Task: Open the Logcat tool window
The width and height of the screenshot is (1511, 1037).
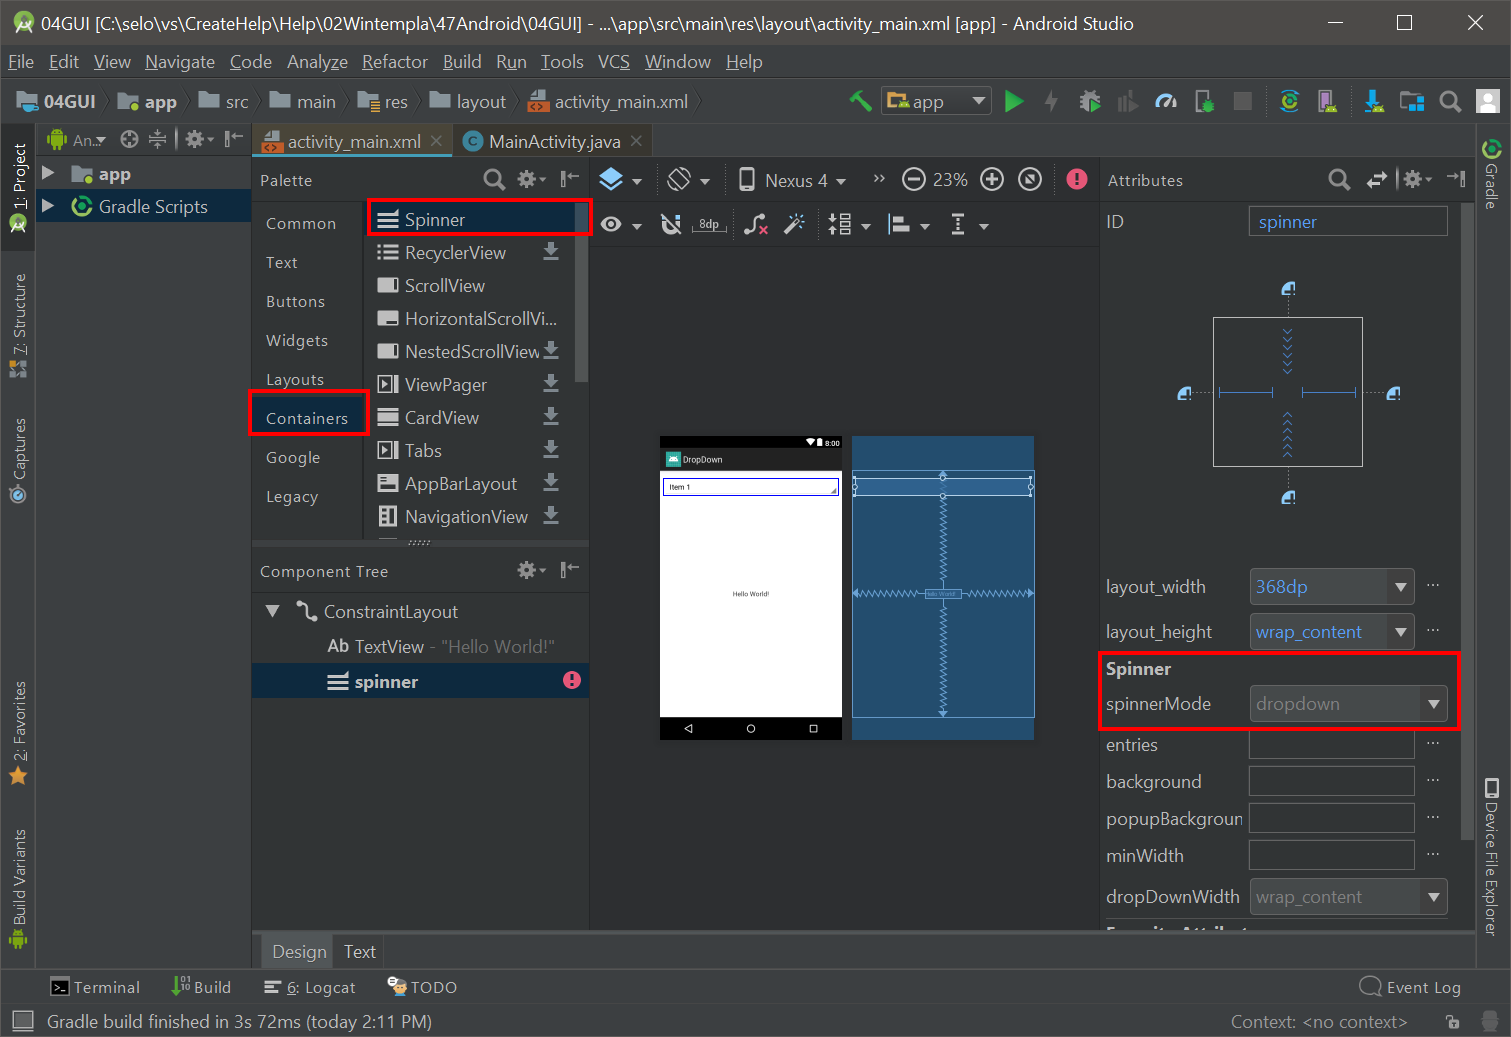Action: point(310,987)
